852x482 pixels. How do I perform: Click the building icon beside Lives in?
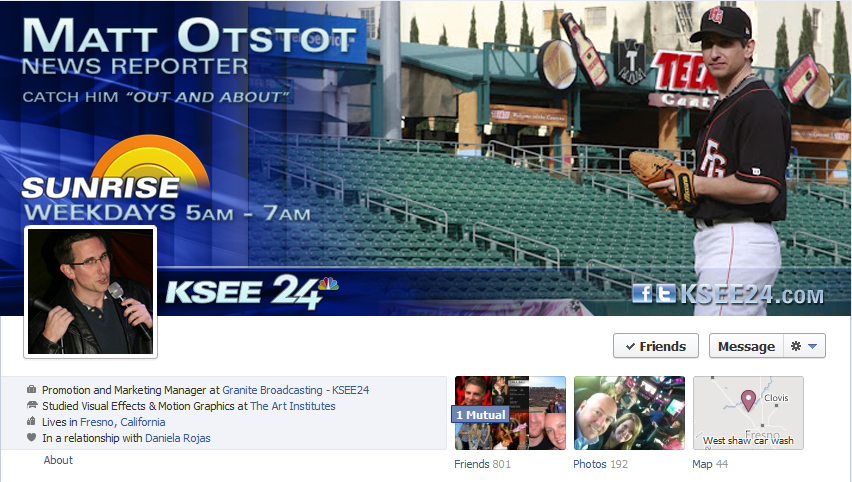pos(32,422)
